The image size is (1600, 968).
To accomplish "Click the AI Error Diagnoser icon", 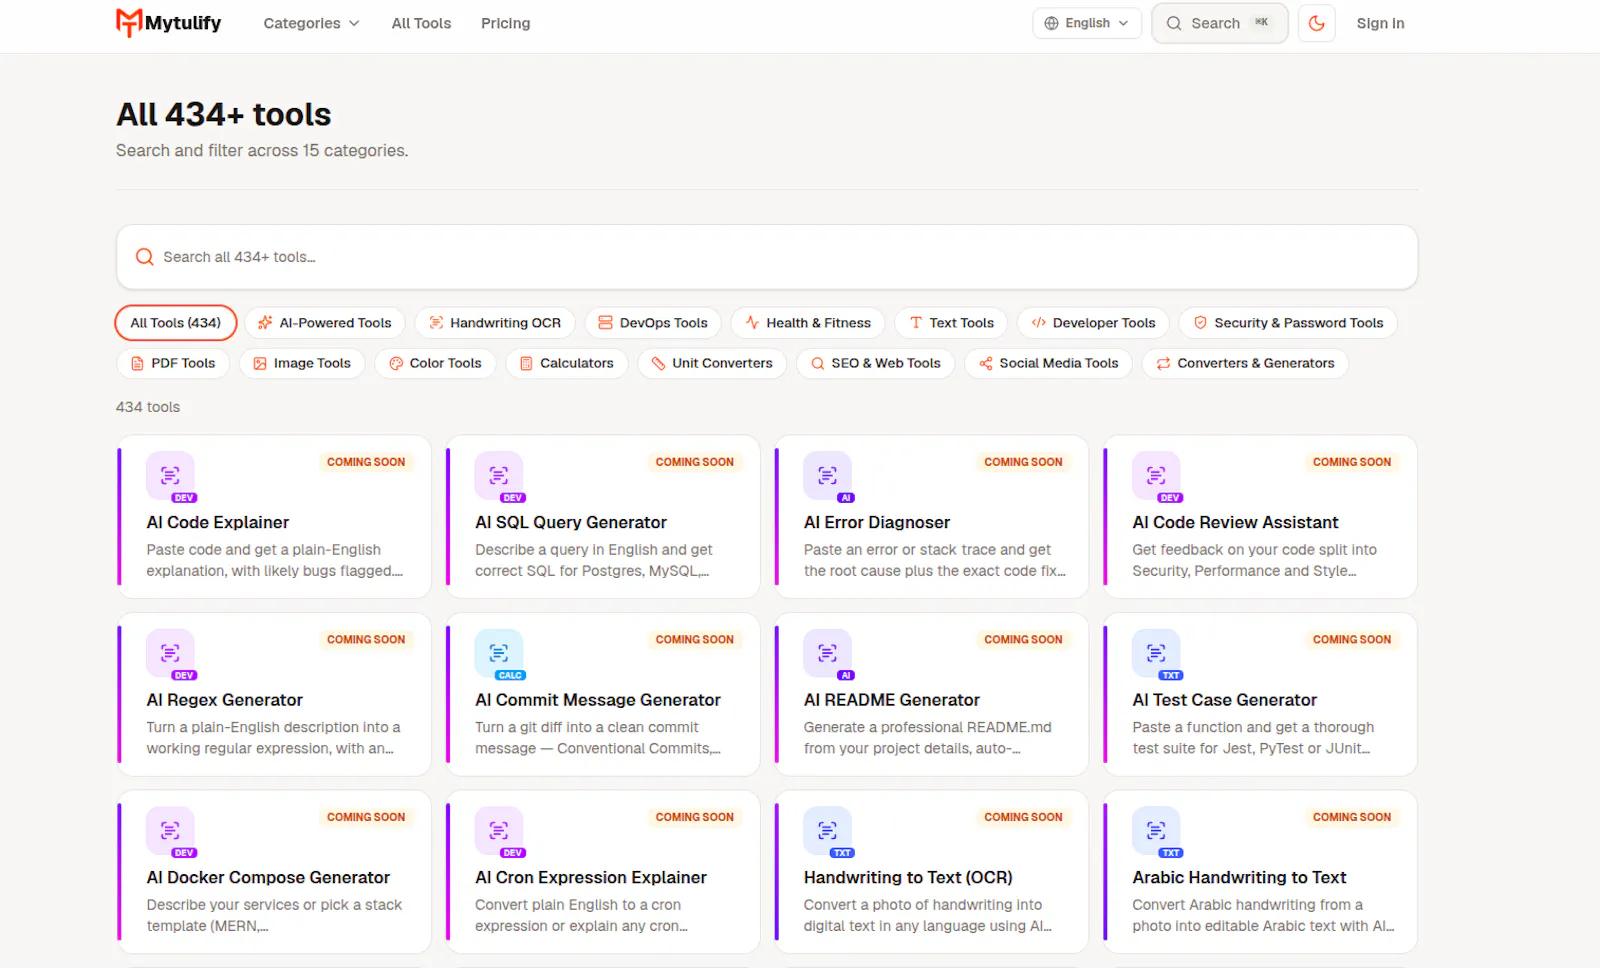I will pyautogui.click(x=827, y=475).
